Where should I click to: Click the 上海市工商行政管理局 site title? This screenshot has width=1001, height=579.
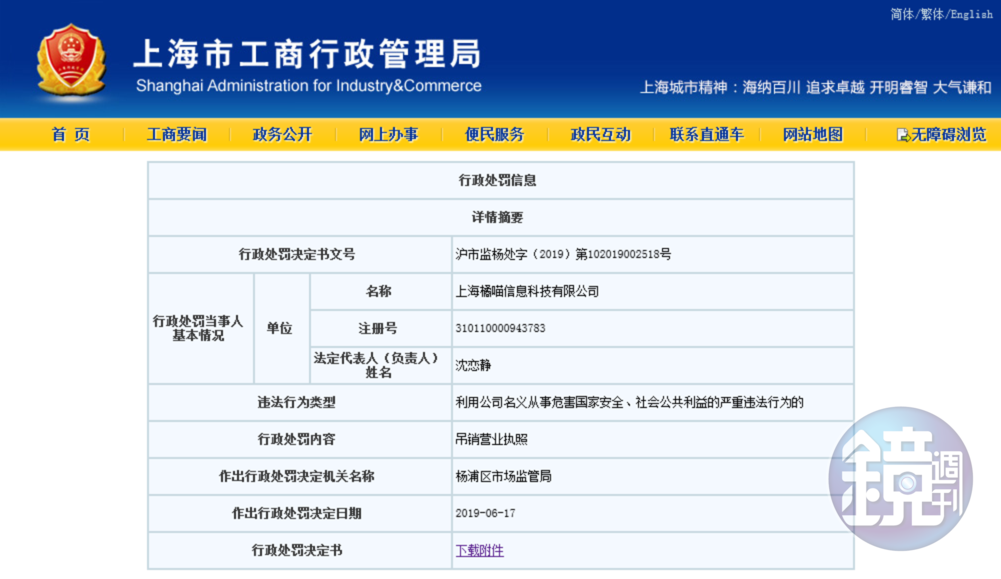point(308,54)
